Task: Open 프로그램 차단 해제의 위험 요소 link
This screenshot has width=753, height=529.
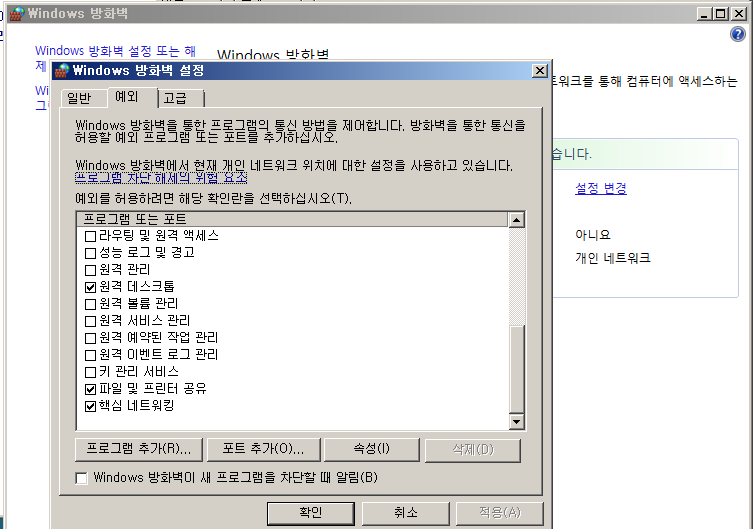Action: tap(161, 178)
